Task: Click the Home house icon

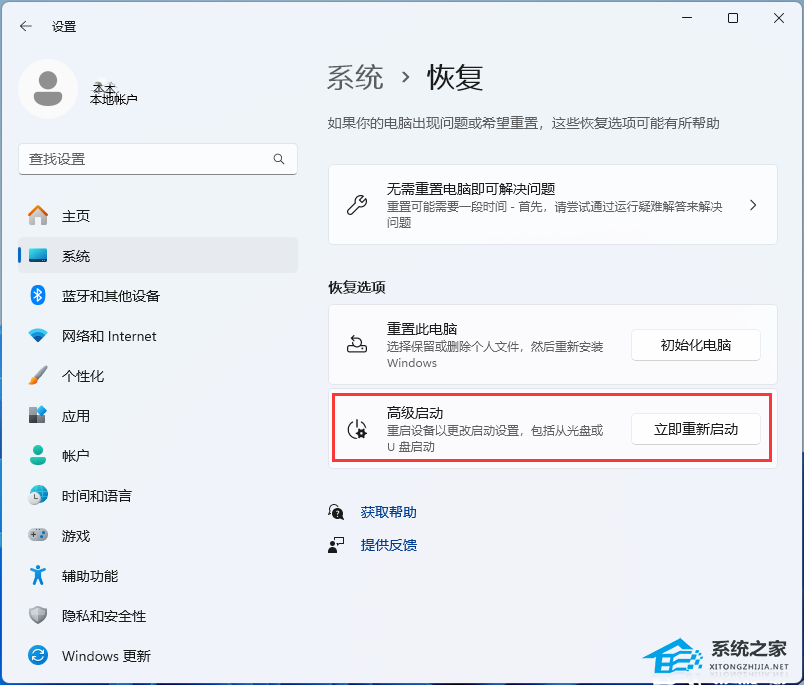Action: (38, 215)
